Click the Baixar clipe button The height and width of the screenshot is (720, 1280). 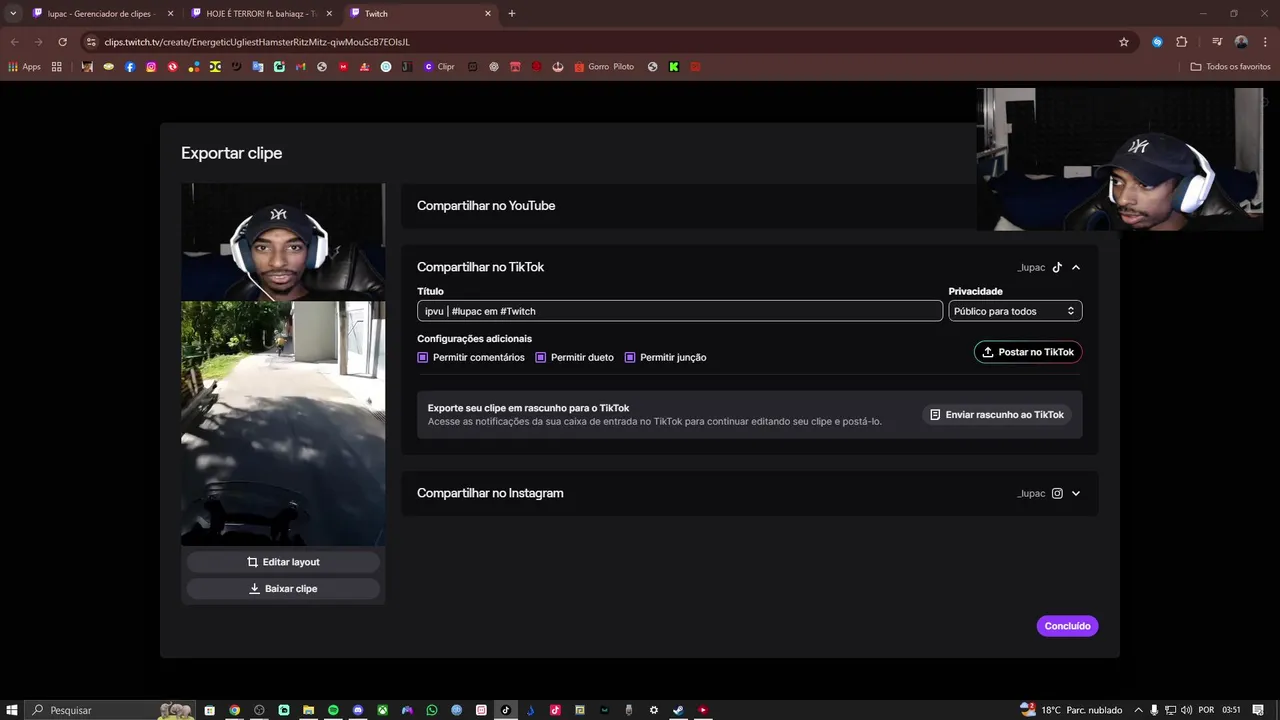[x=283, y=589]
